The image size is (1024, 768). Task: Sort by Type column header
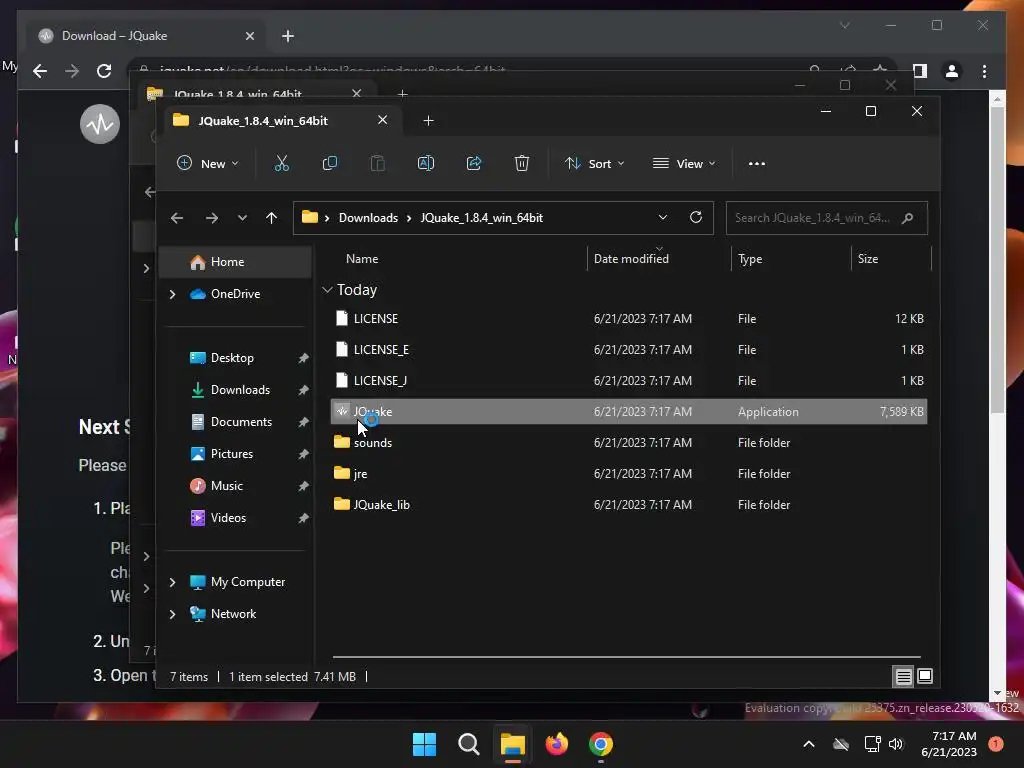(750, 259)
